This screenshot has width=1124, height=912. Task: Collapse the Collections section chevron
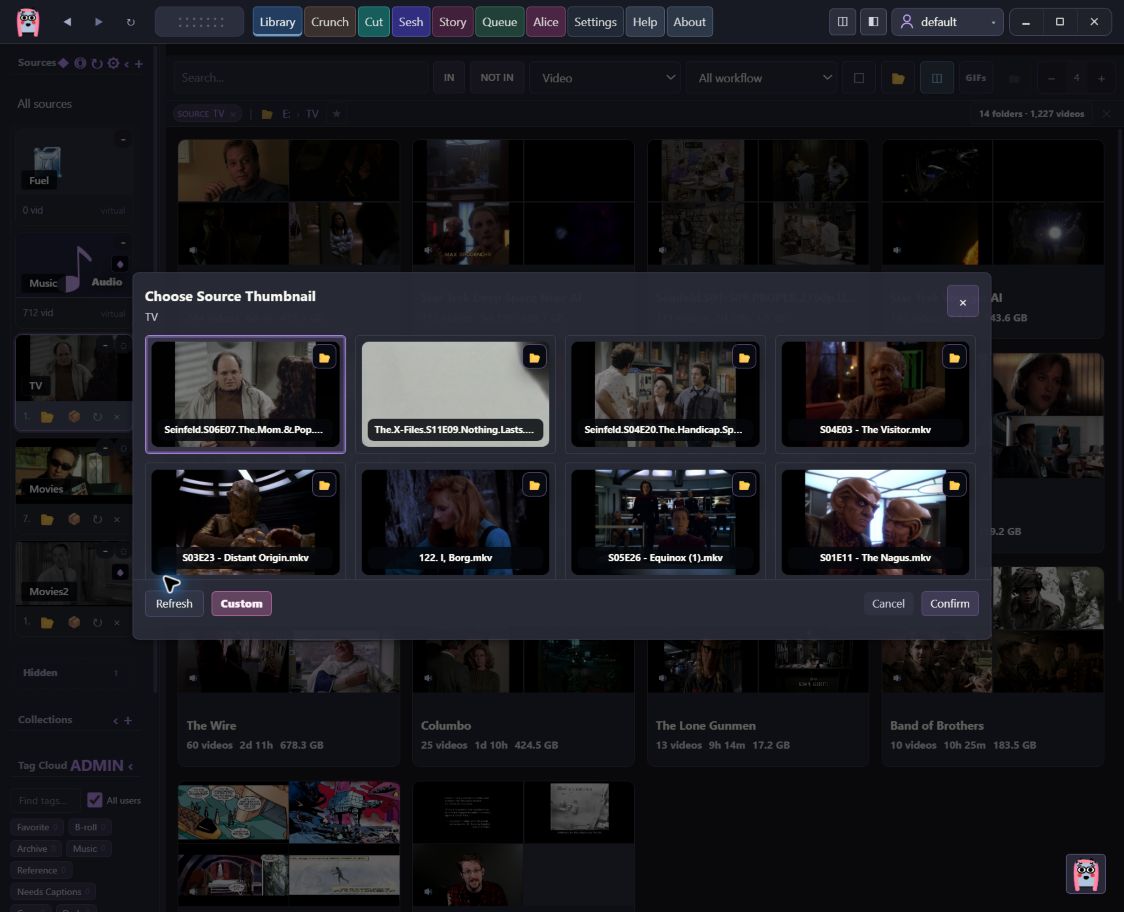click(115, 721)
